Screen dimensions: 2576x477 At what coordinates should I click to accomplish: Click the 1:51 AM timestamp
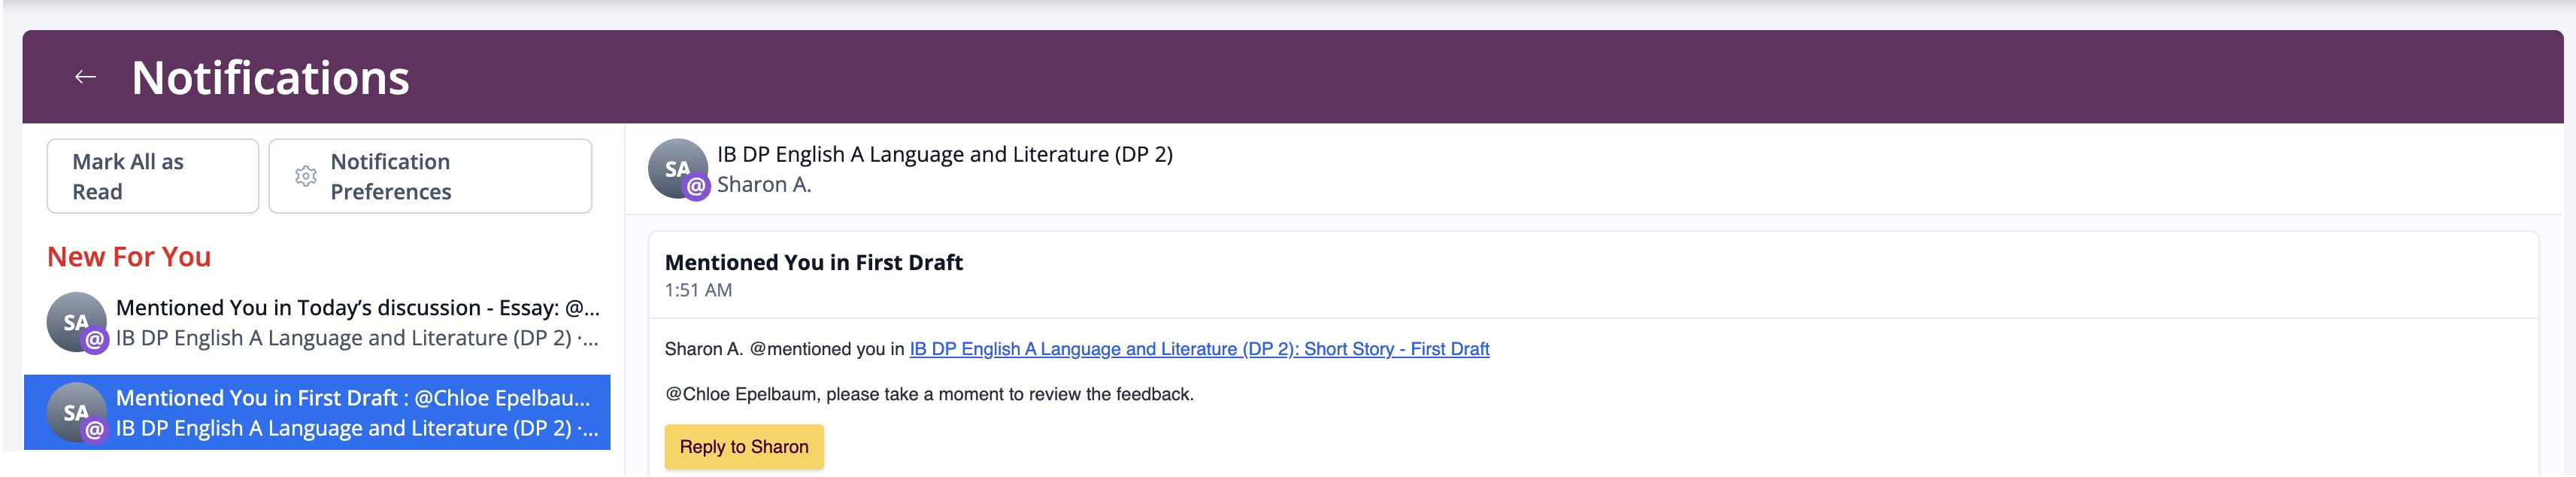tap(698, 290)
